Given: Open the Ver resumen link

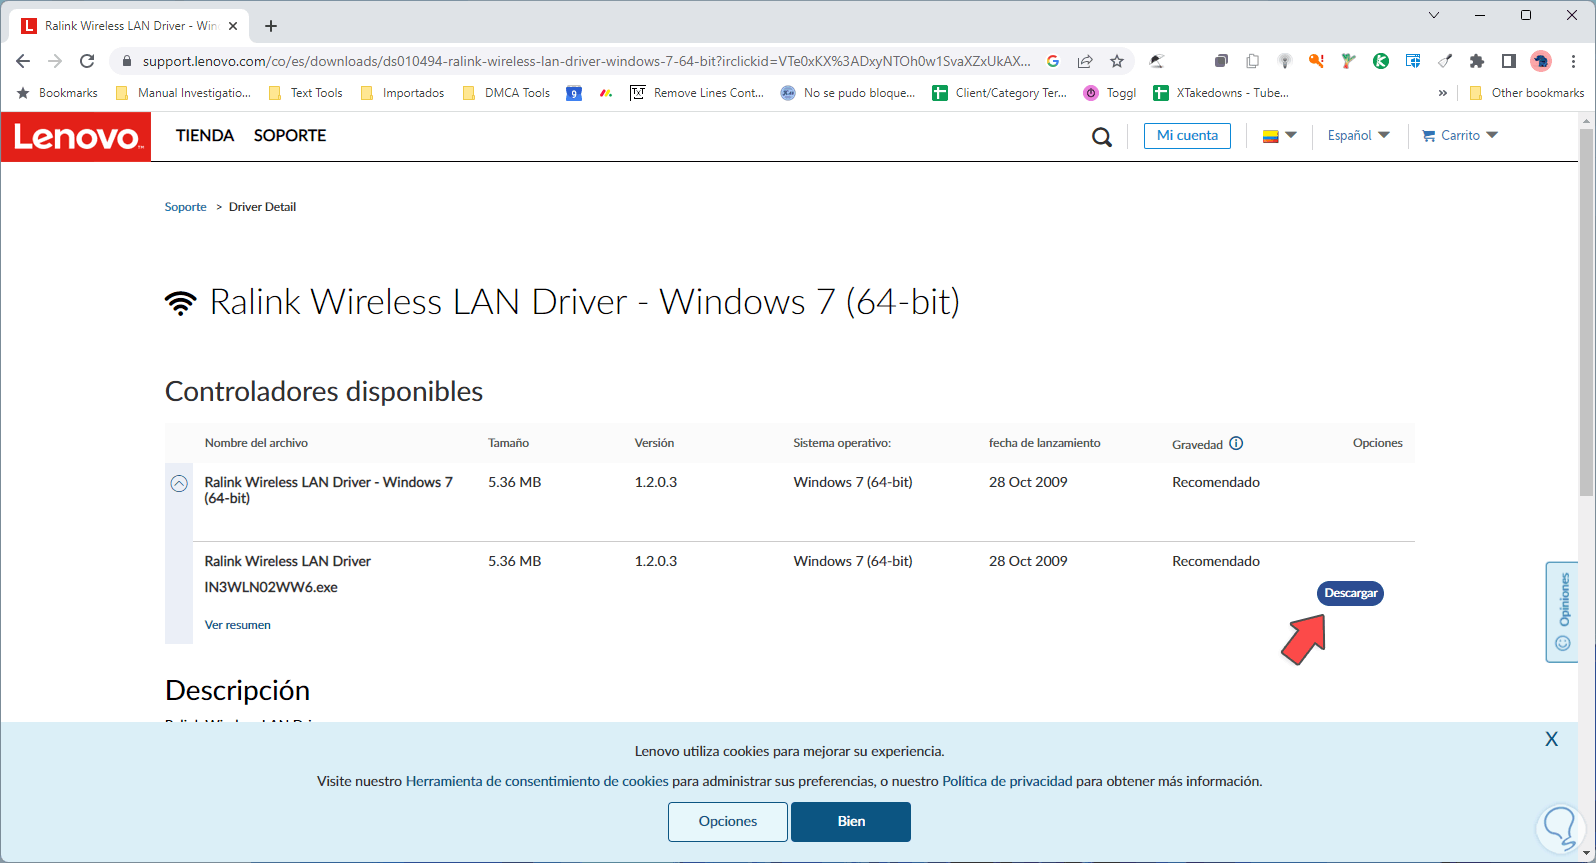Looking at the screenshot, I should click(x=238, y=625).
